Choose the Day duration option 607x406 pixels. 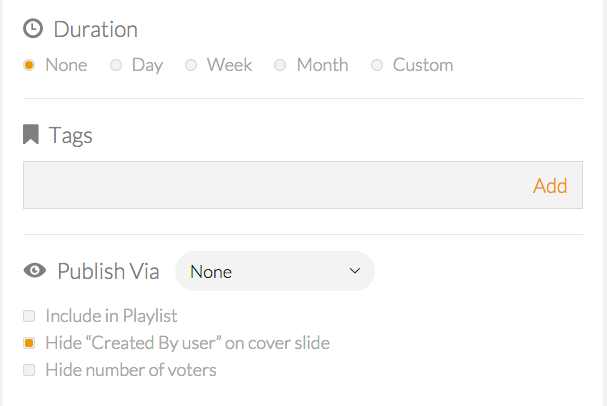tap(116, 65)
